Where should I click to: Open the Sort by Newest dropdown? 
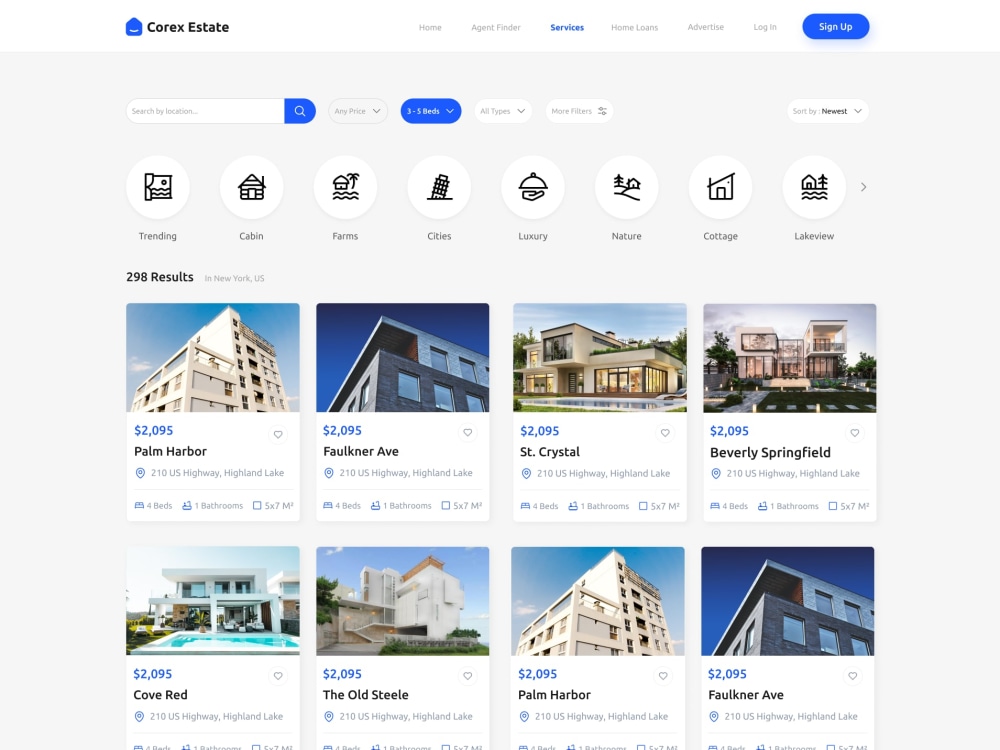click(827, 111)
